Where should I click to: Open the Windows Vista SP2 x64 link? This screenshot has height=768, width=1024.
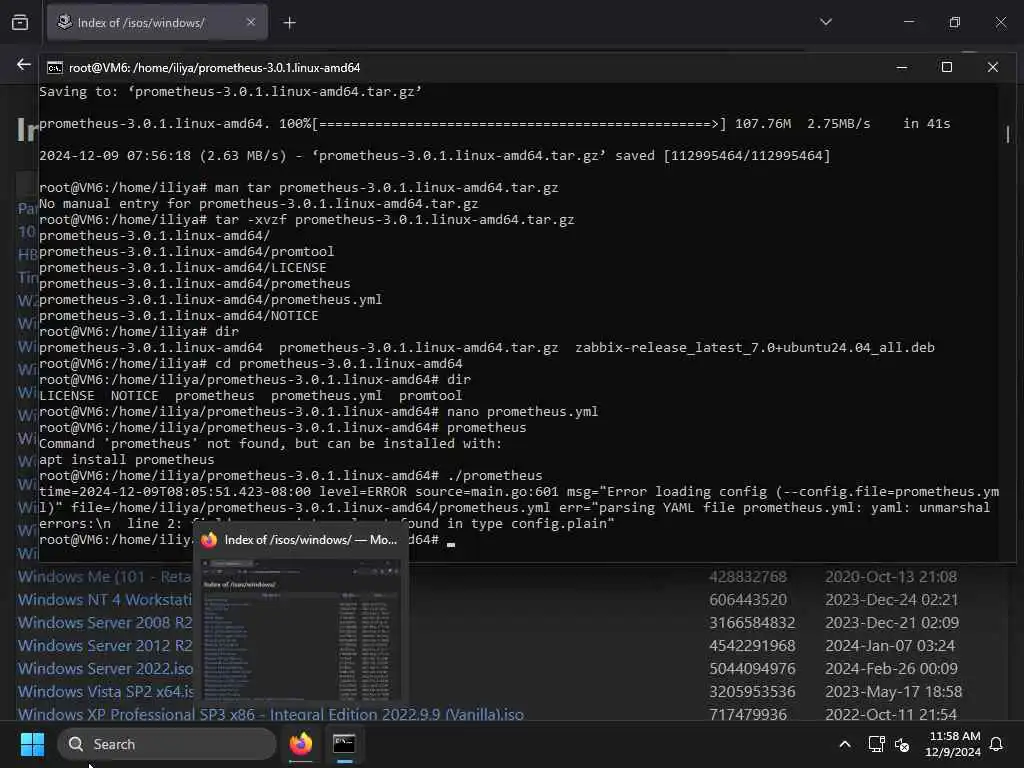106,692
